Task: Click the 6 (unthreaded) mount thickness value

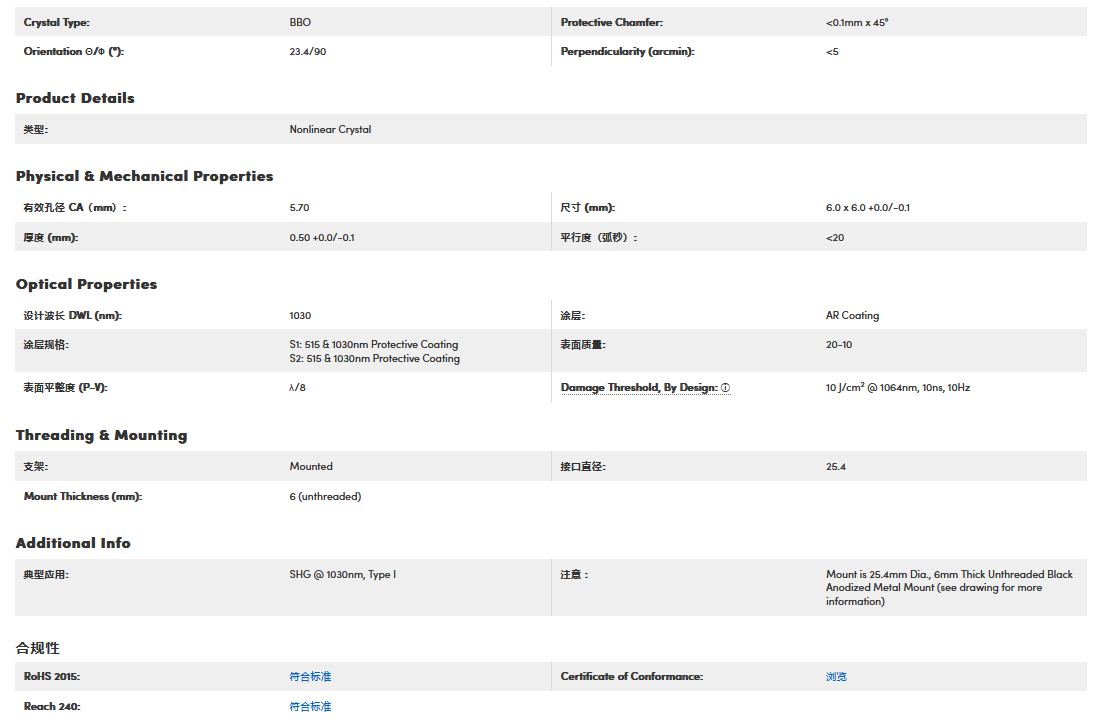Action: (x=325, y=497)
